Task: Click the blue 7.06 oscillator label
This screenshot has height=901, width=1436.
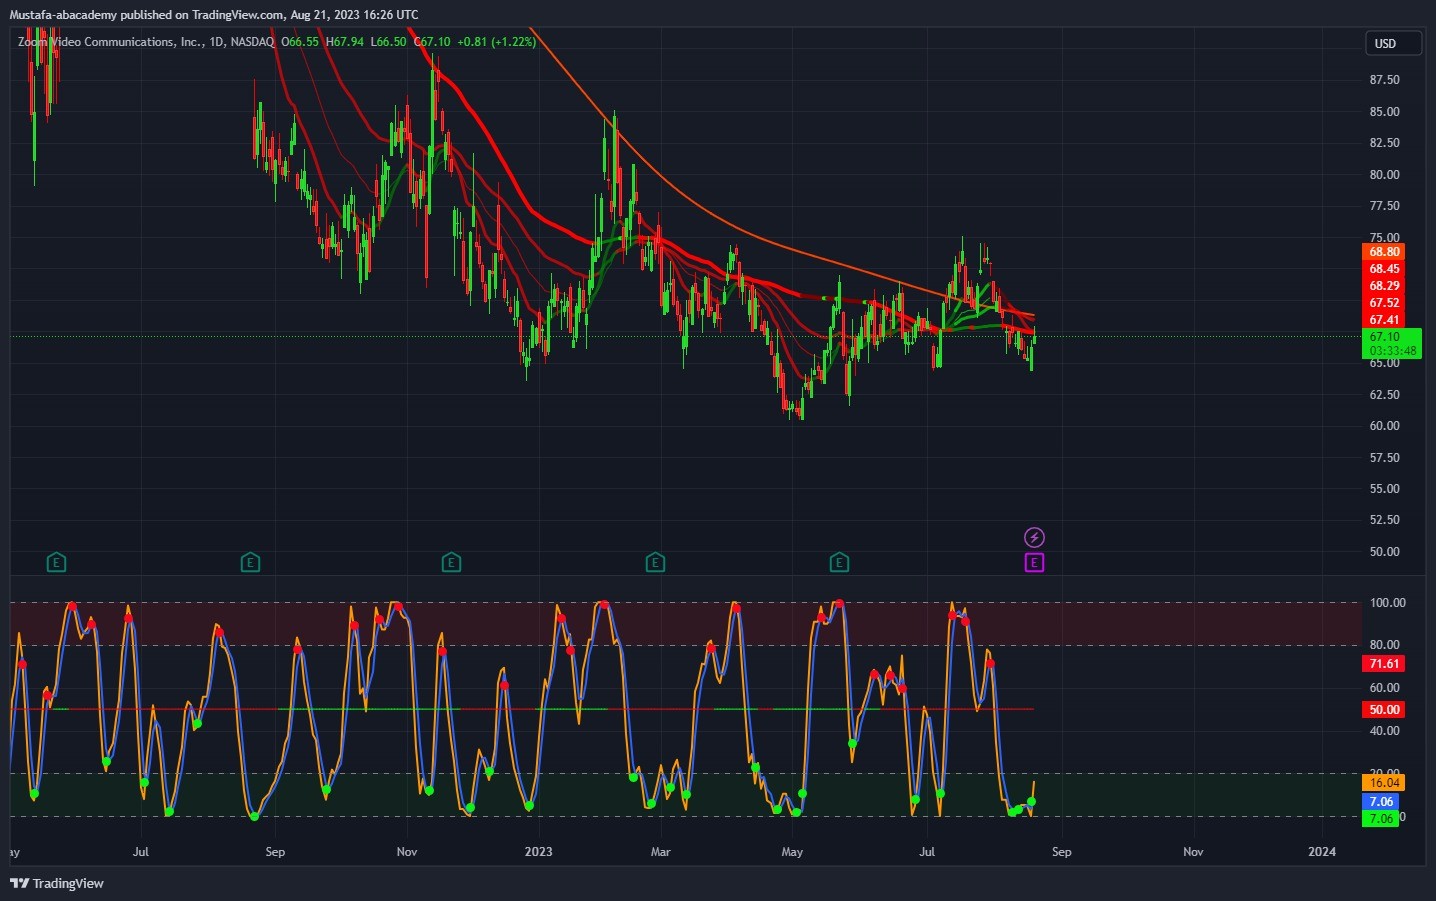Action: pos(1381,802)
